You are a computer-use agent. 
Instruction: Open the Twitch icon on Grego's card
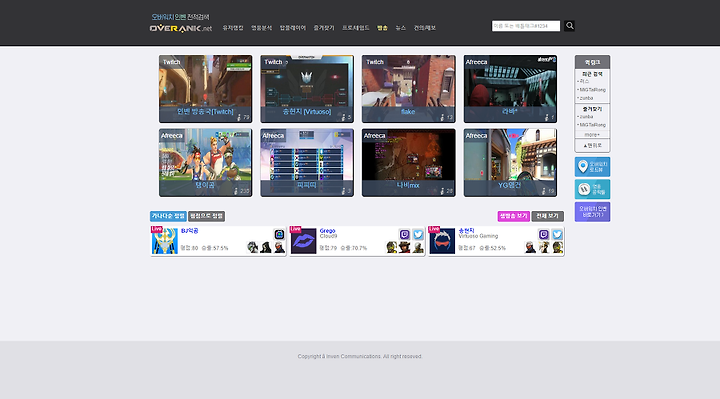[x=405, y=235]
